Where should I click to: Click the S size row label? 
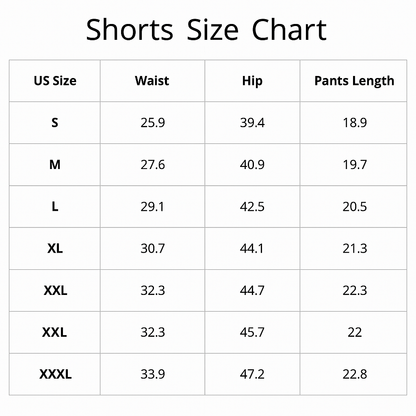(55, 123)
